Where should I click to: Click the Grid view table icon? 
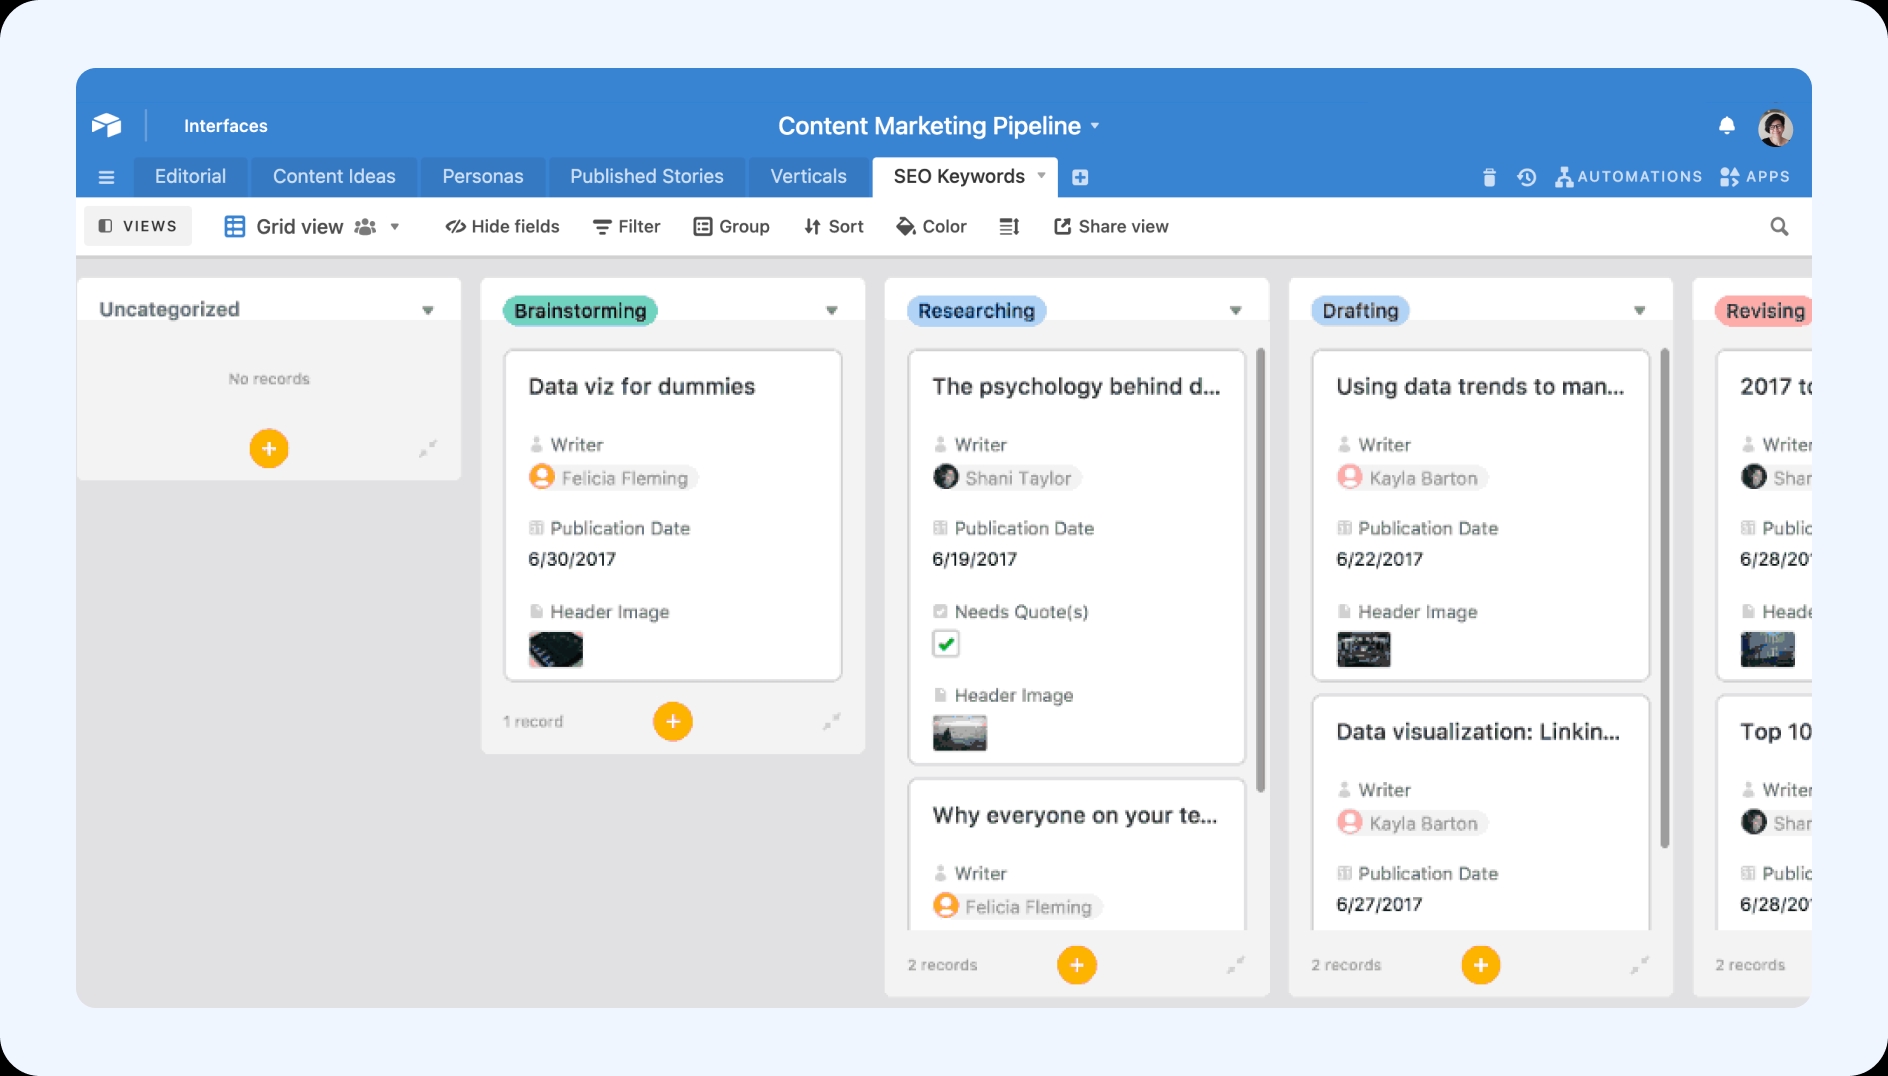pos(235,226)
